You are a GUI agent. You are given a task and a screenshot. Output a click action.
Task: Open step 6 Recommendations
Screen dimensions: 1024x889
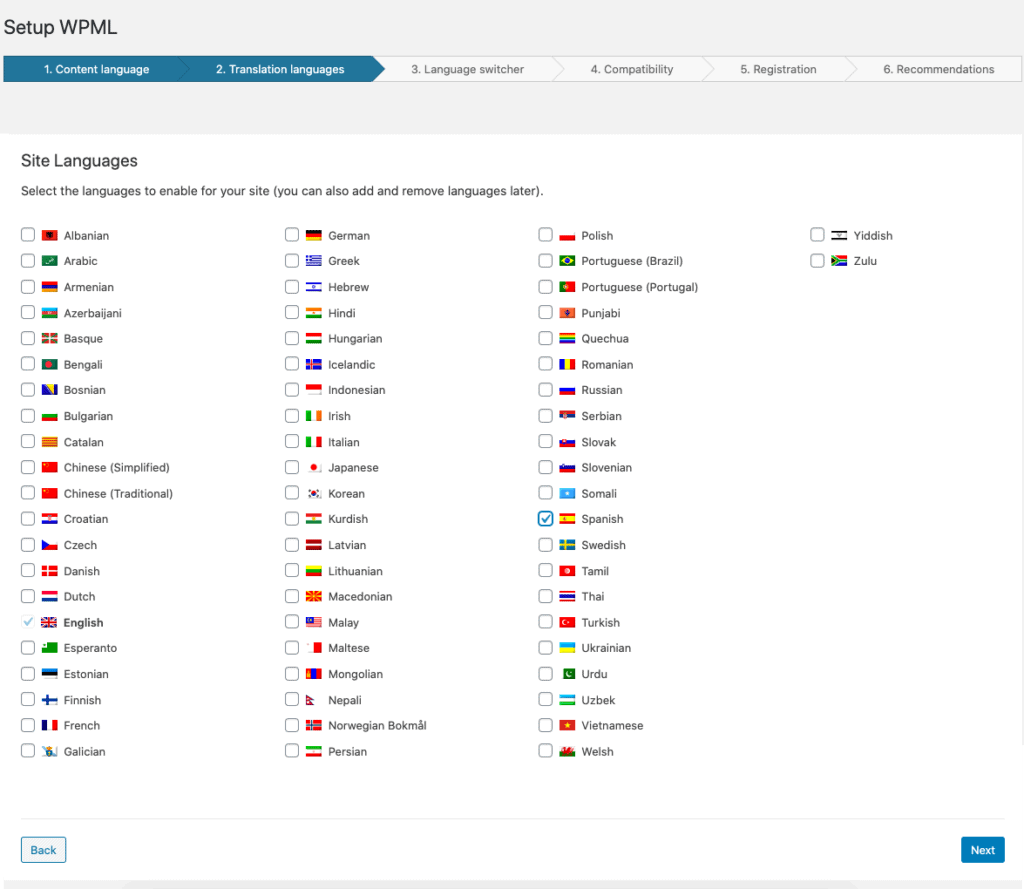(x=938, y=69)
